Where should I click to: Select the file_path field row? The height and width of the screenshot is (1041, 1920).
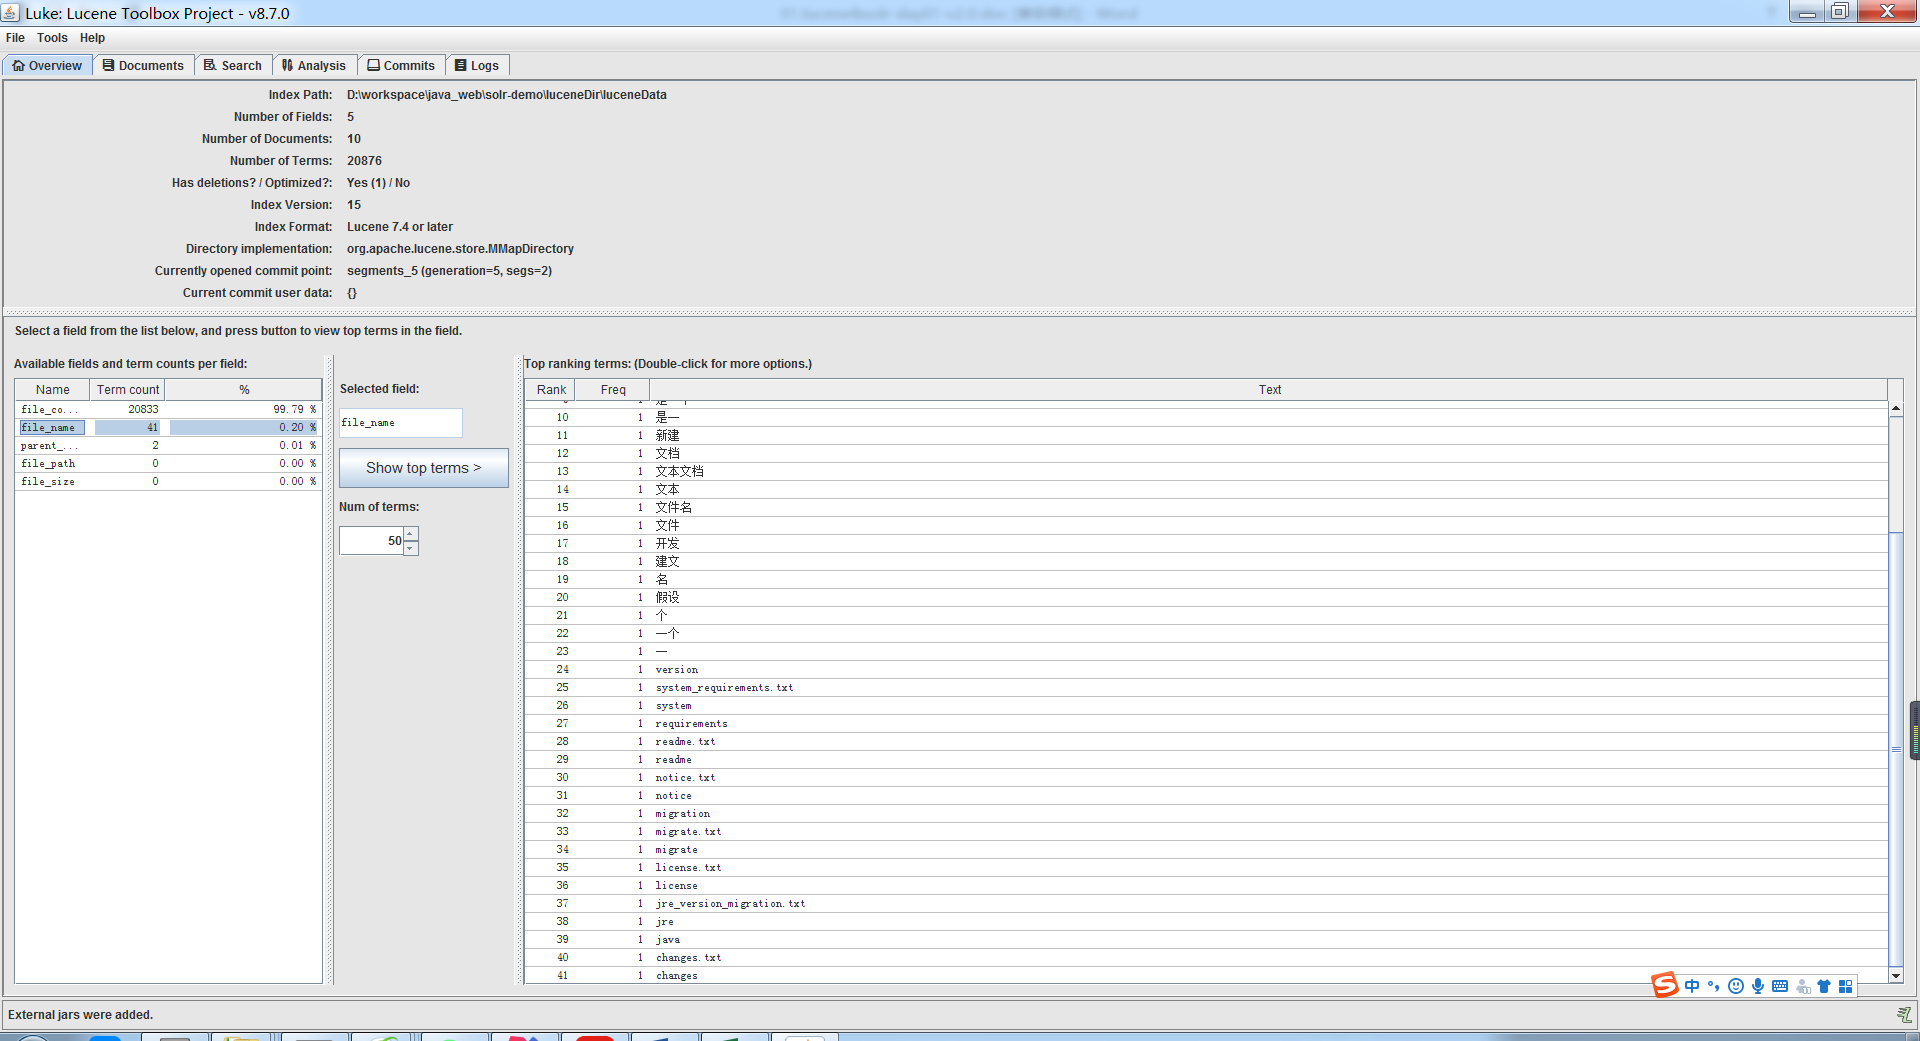(168, 464)
